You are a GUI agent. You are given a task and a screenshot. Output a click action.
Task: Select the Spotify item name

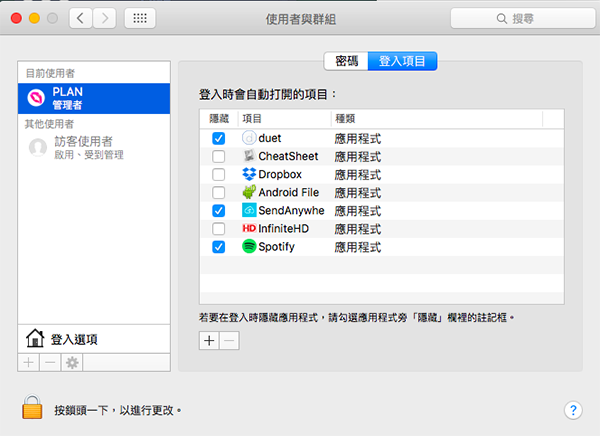(277, 247)
